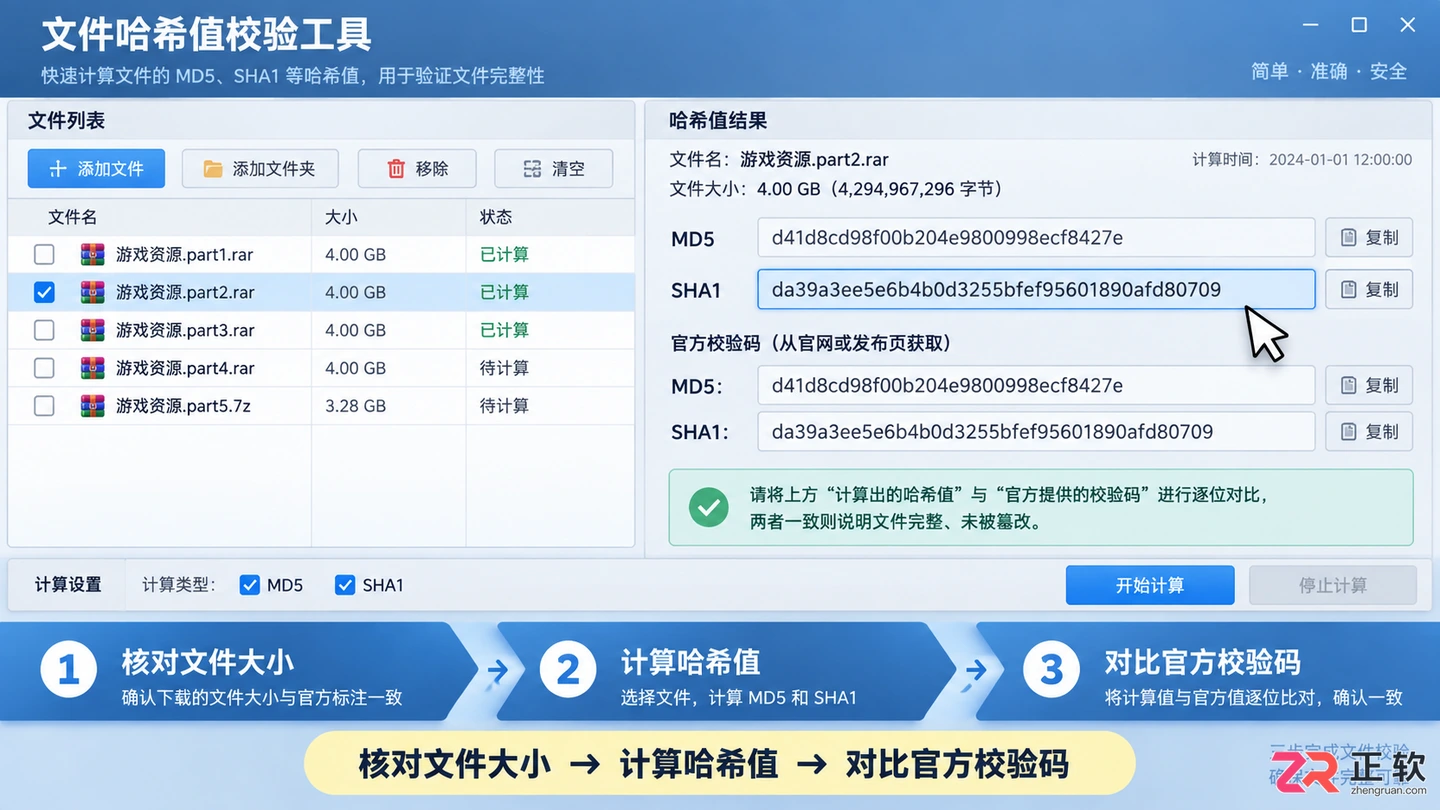The height and width of the screenshot is (810, 1440).
Task: Tick checkbox for 游戏资源.part1.rar
Action: pyautogui.click(x=44, y=255)
